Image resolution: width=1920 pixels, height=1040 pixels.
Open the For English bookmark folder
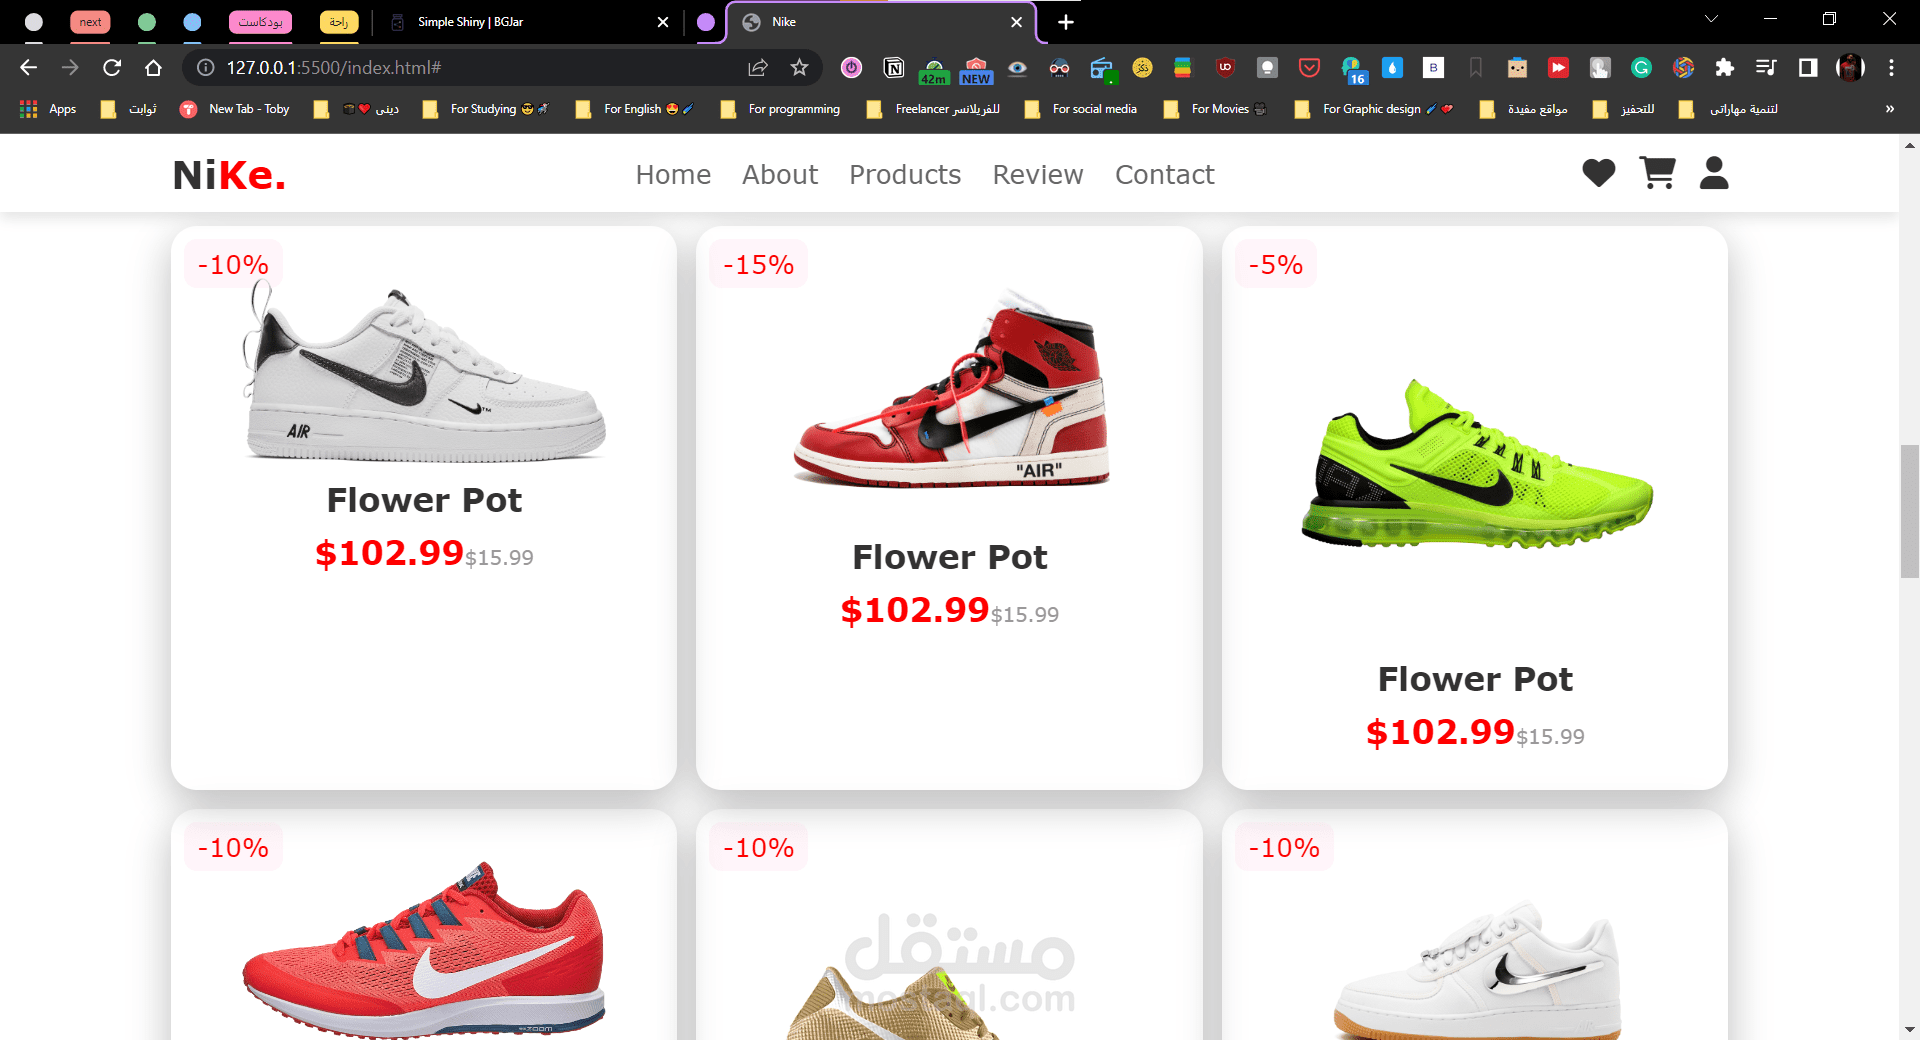(635, 109)
